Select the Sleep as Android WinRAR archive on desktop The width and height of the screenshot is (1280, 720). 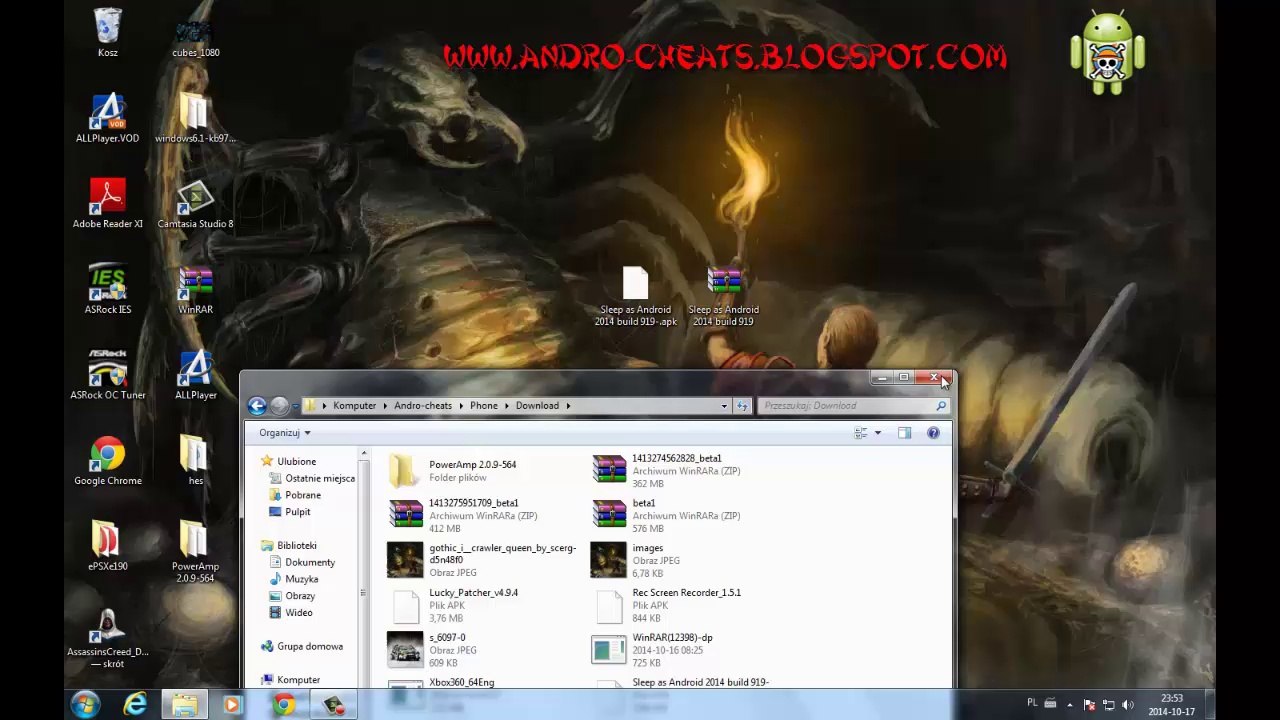click(723, 297)
